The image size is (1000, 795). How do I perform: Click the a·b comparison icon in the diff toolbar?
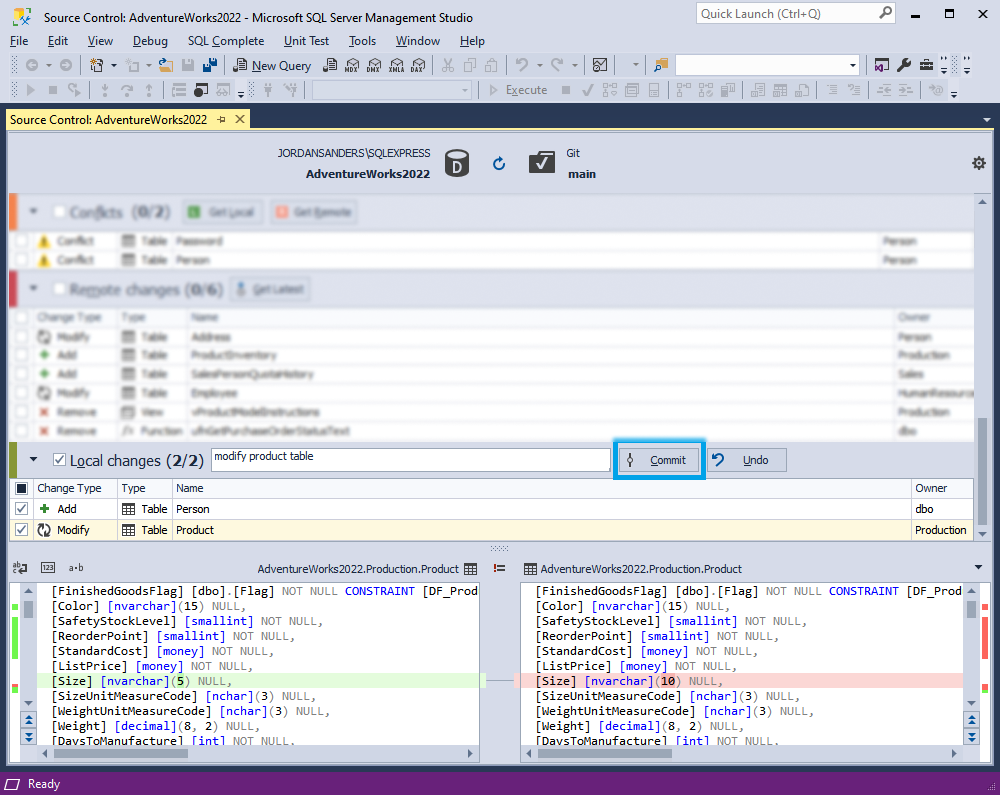coord(76,567)
